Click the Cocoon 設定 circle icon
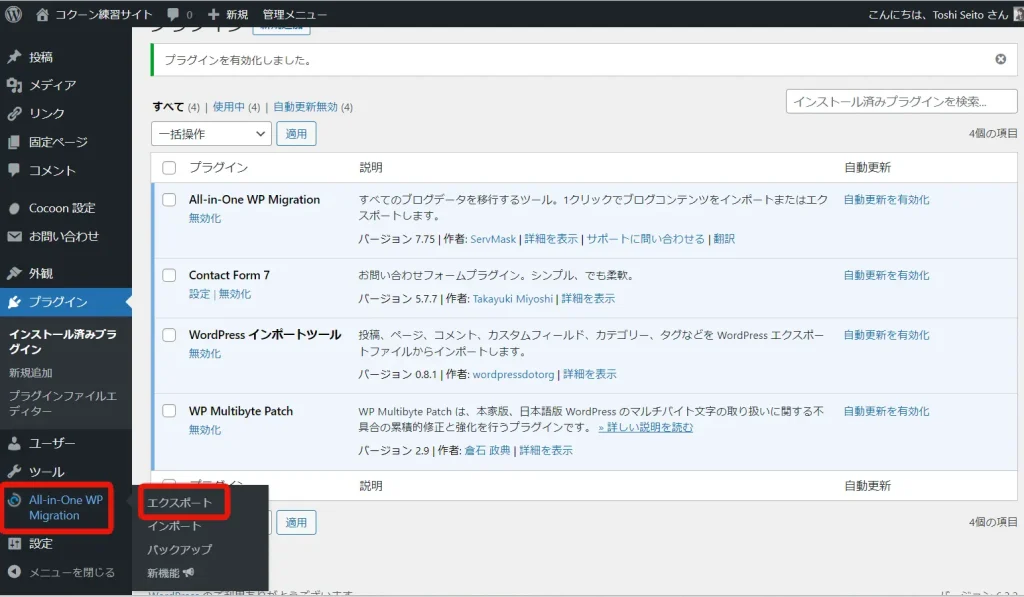This screenshot has height=597, width=1024. click(x=14, y=208)
